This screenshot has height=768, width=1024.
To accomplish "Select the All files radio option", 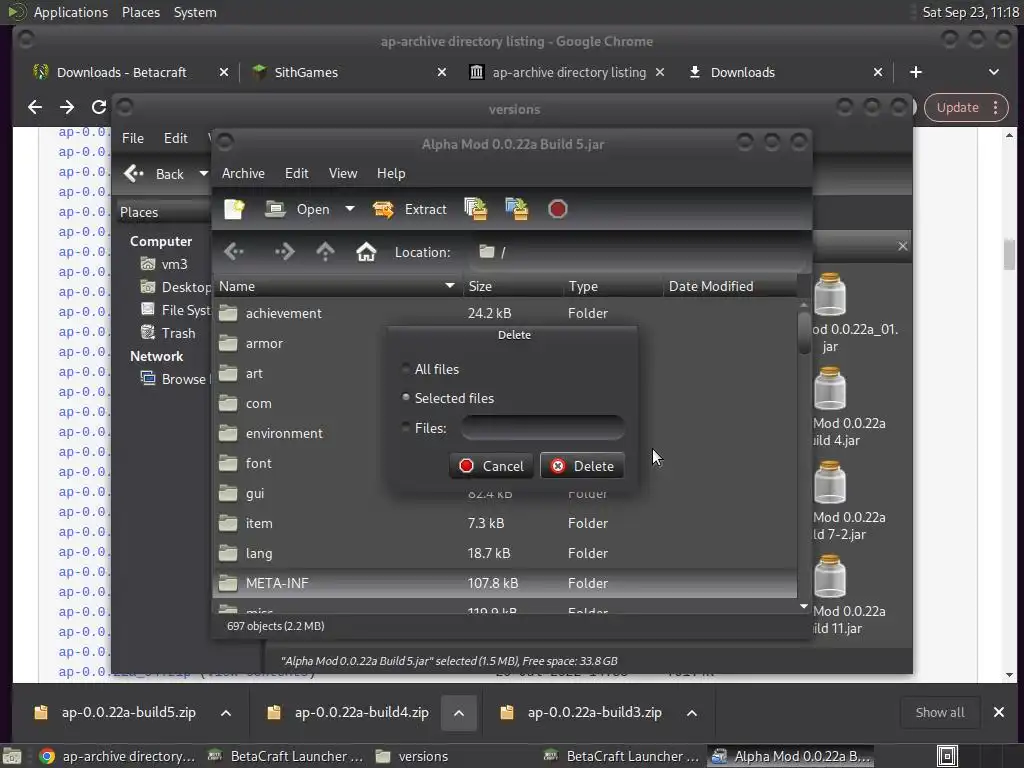I will [x=406, y=368].
